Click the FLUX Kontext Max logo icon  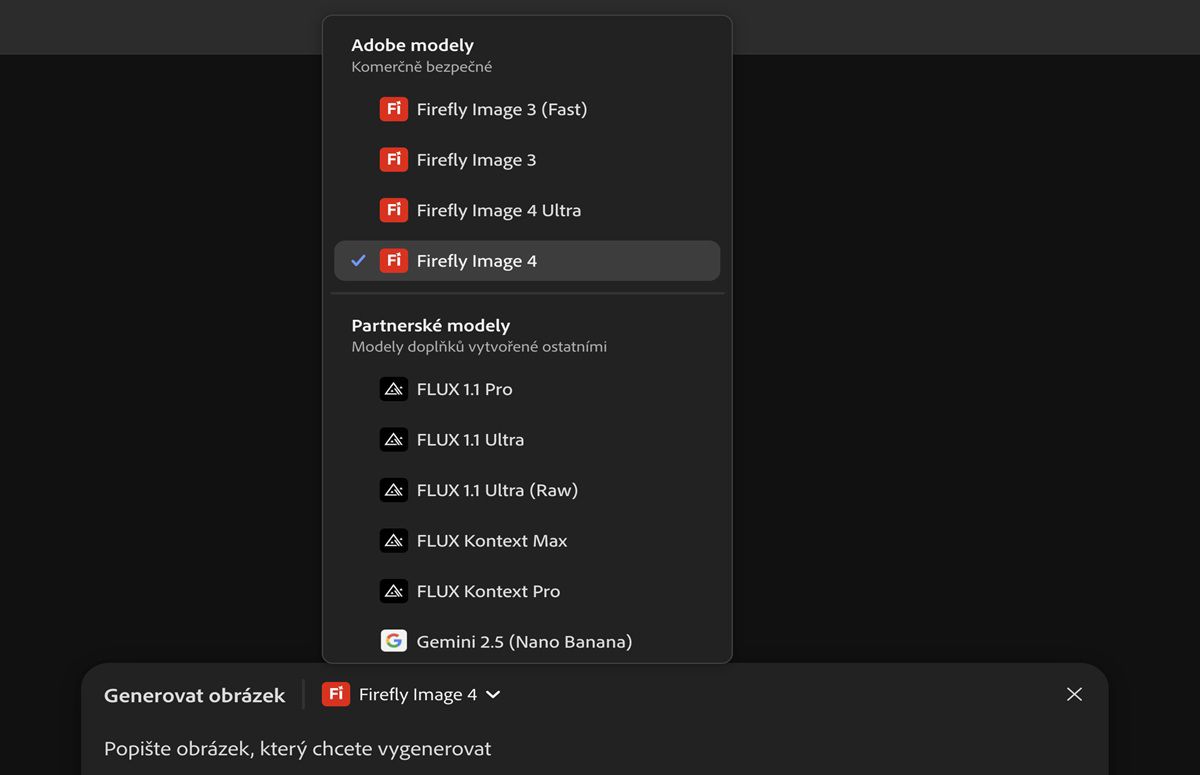coord(394,541)
